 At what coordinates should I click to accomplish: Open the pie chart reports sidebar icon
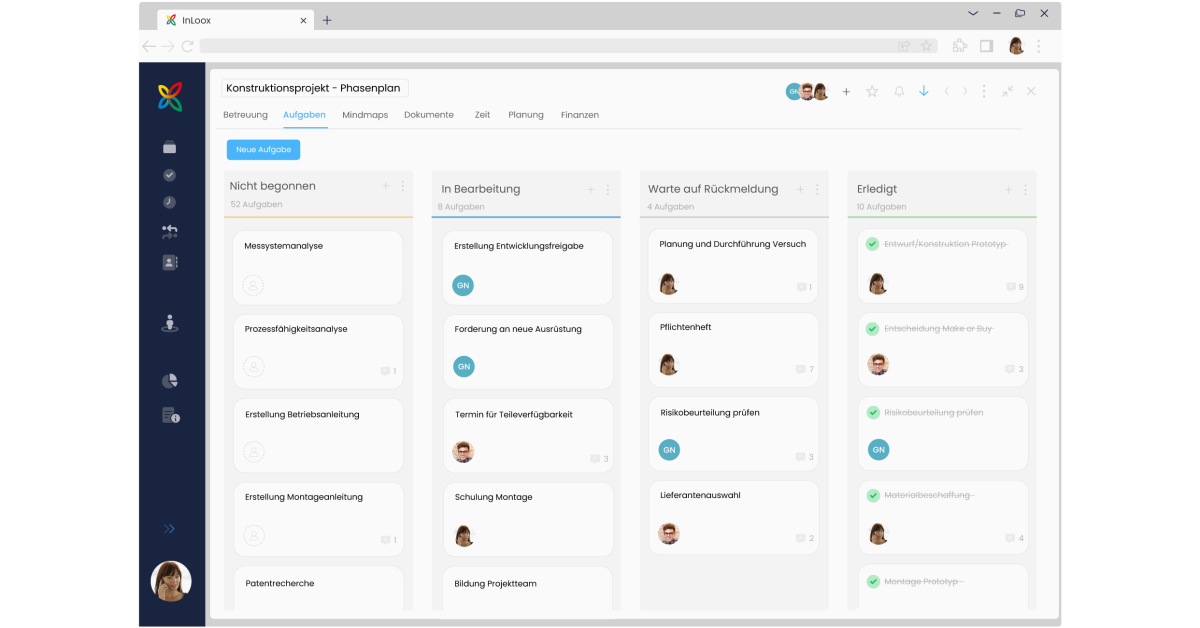[170, 381]
